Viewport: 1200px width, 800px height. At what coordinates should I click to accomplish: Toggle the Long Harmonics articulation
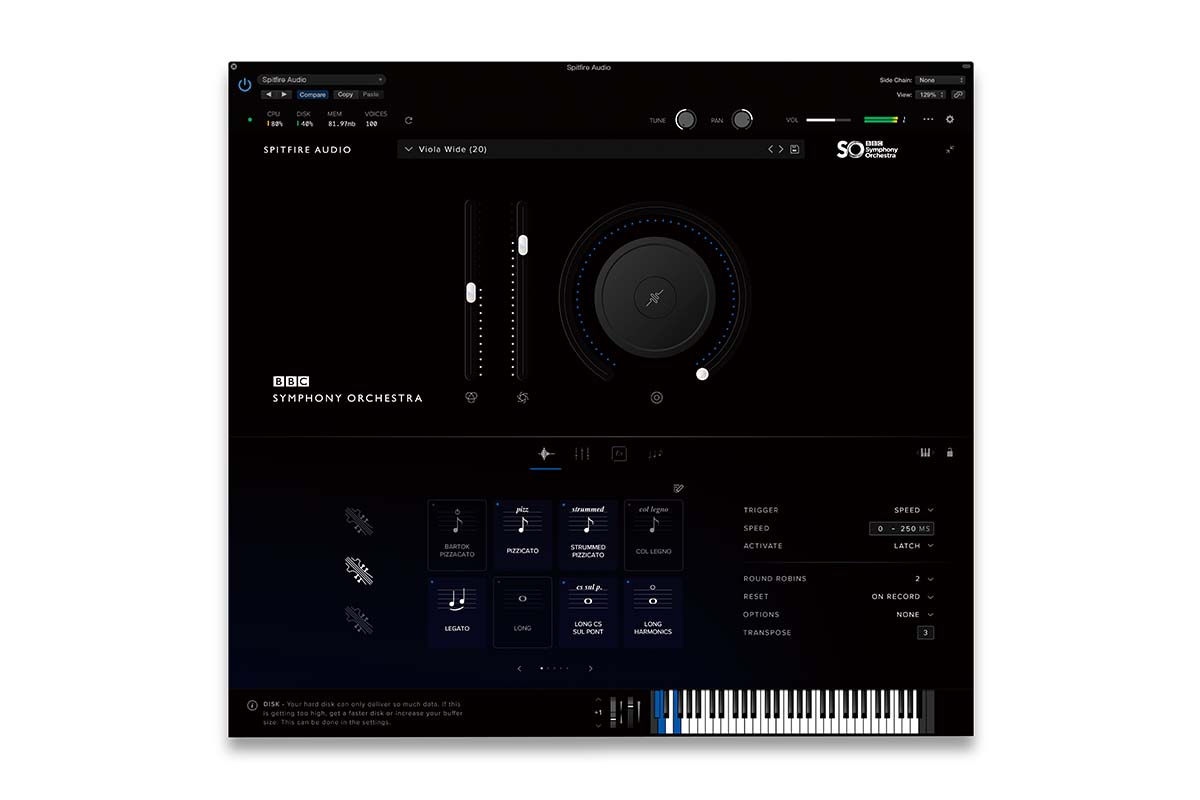653,612
